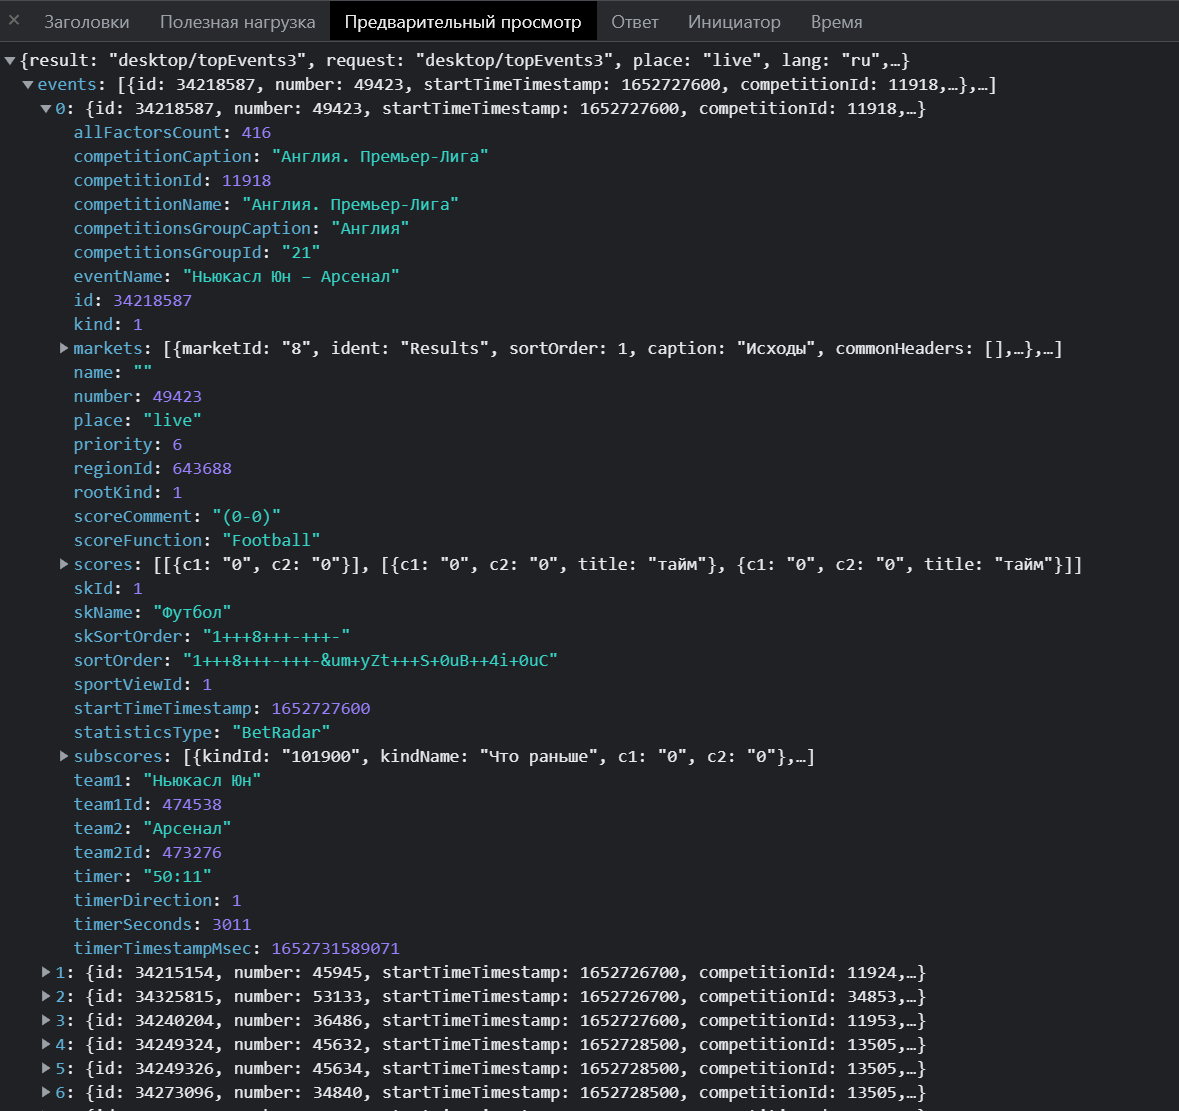1179x1111 pixels.
Task: Click the skSortOrder string value
Action: (x=276, y=637)
